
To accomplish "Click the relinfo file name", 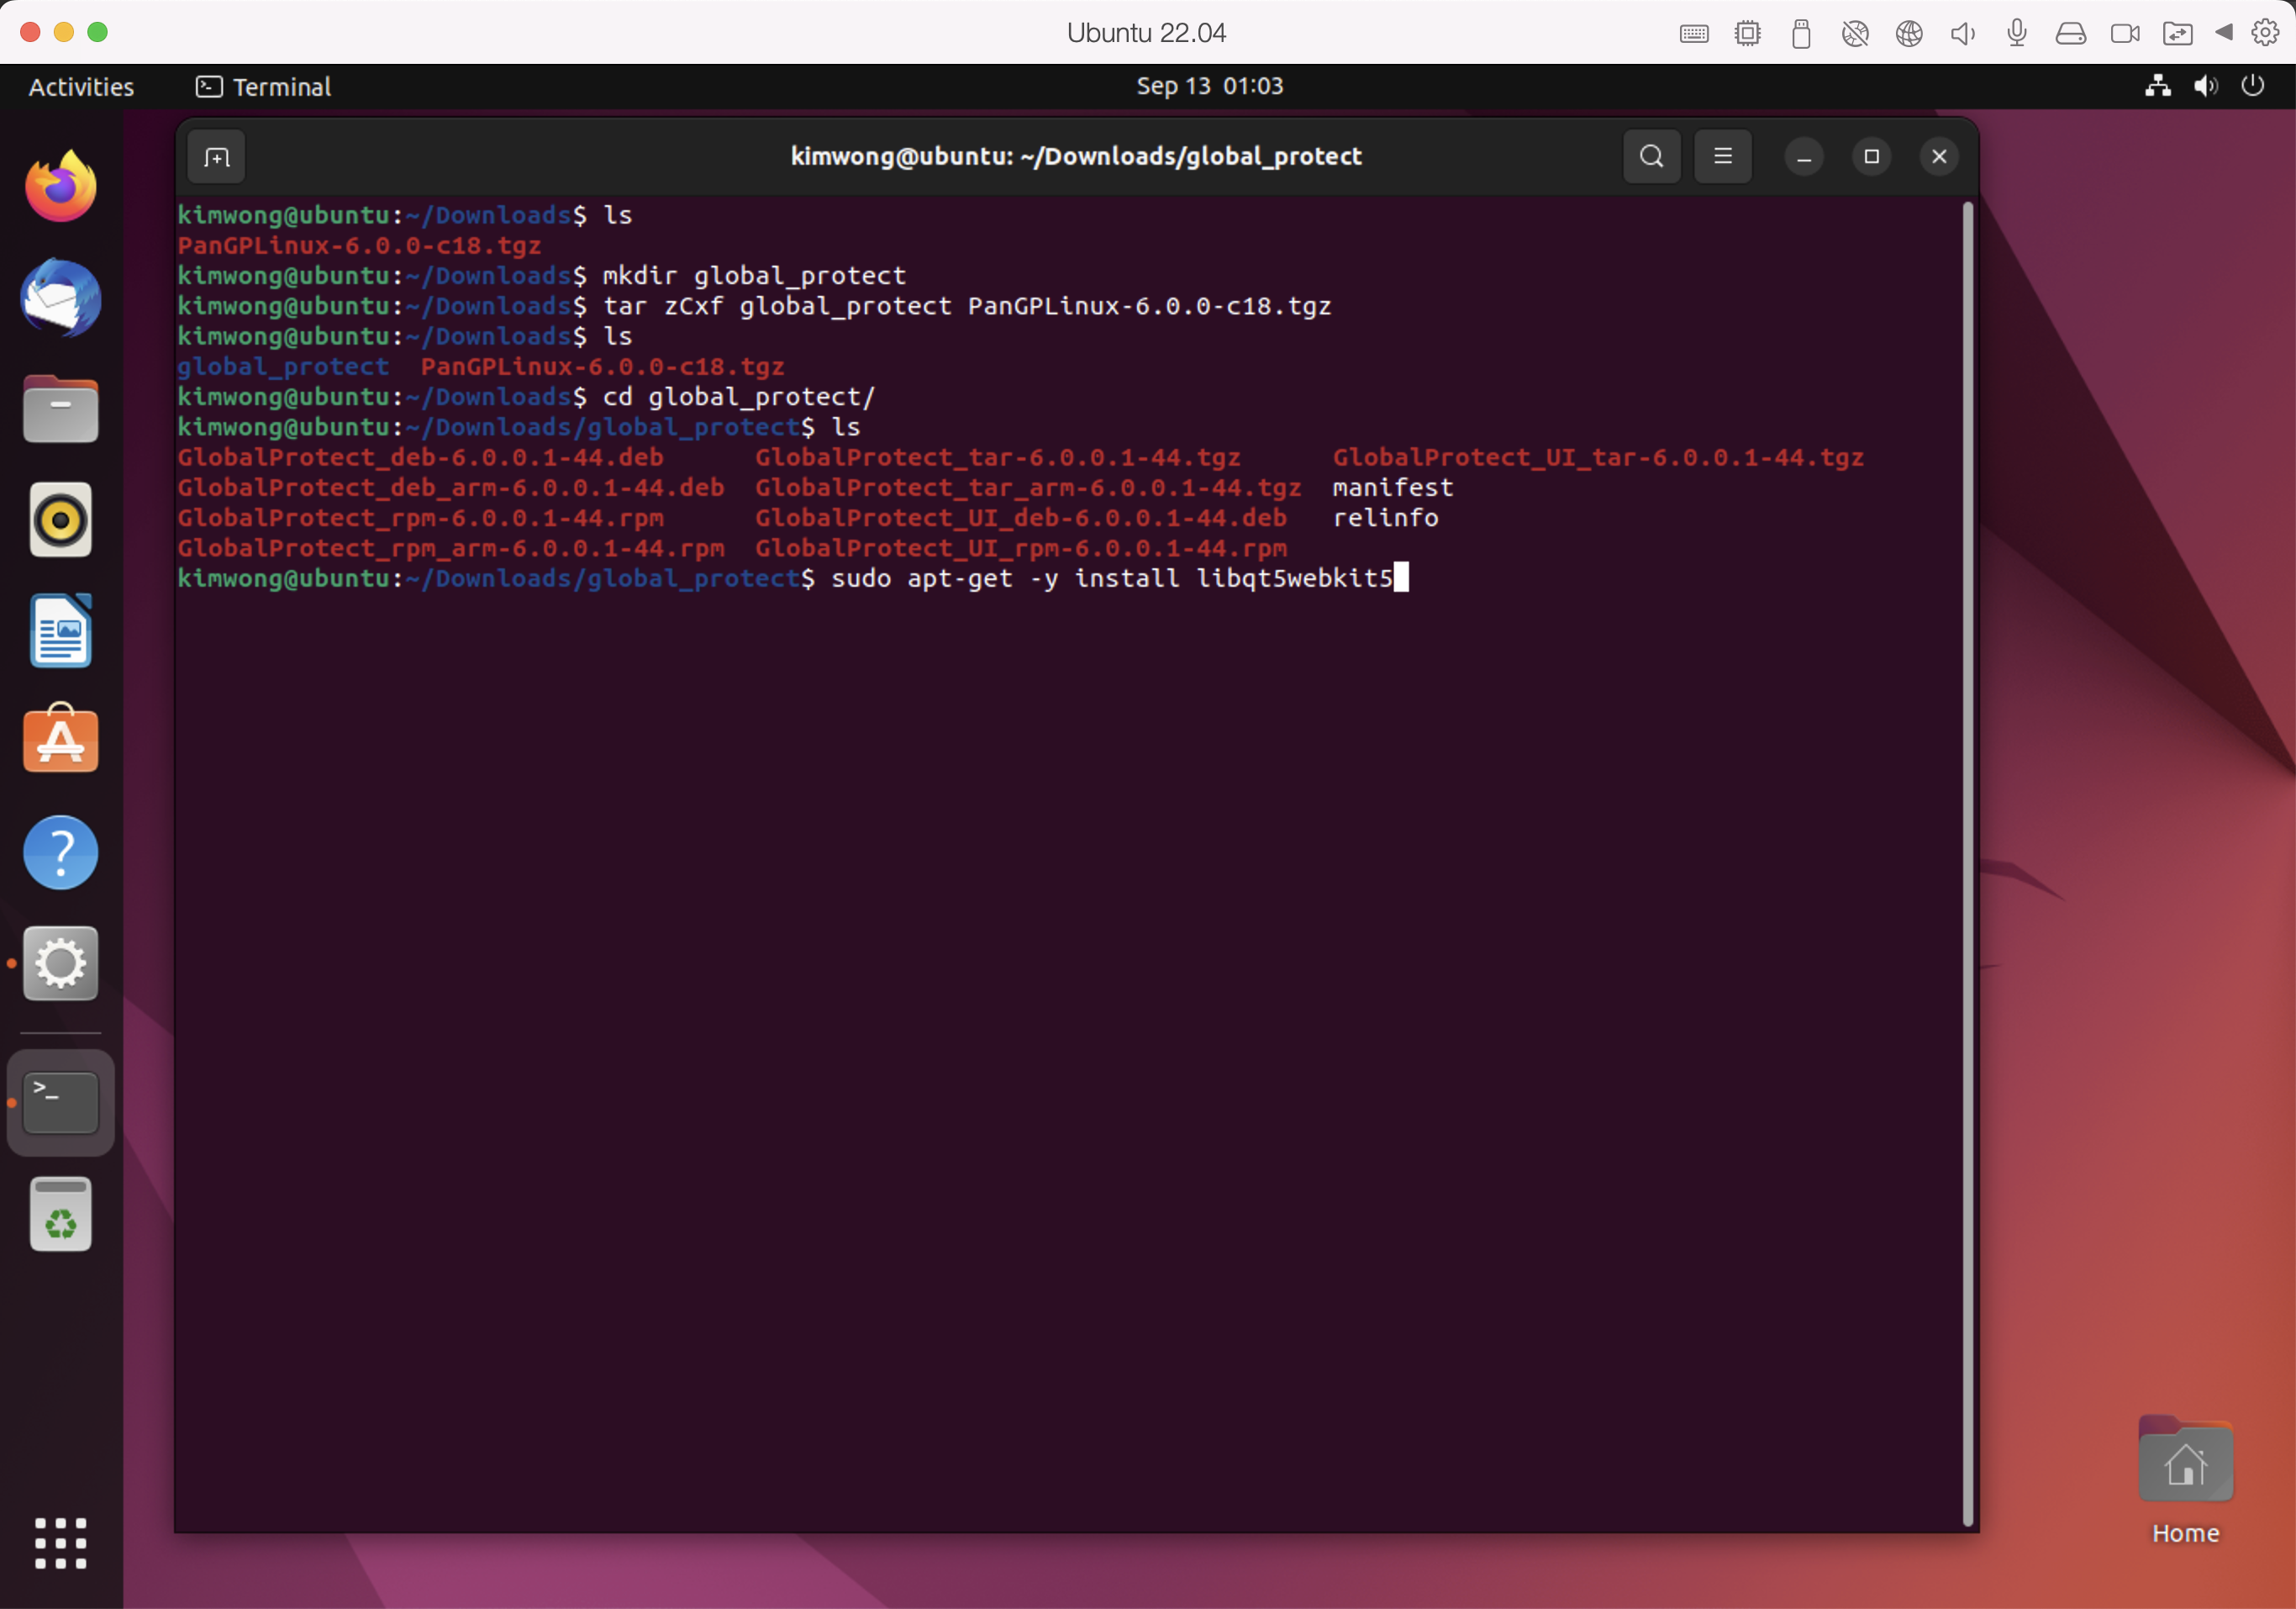I will pos(1385,518).
